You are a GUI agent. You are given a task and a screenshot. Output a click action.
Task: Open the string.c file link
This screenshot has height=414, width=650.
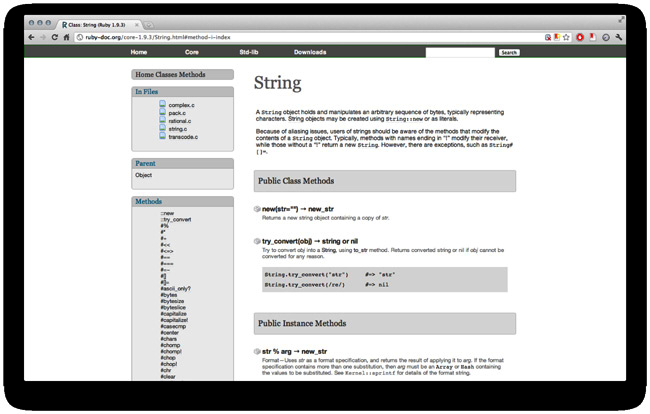pos(177,128)
